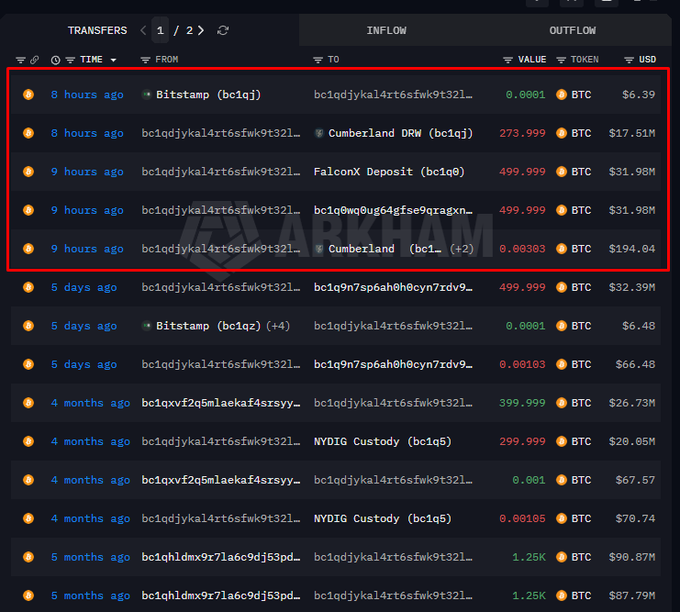Open the leftmost table filter icon

point(20,60)
